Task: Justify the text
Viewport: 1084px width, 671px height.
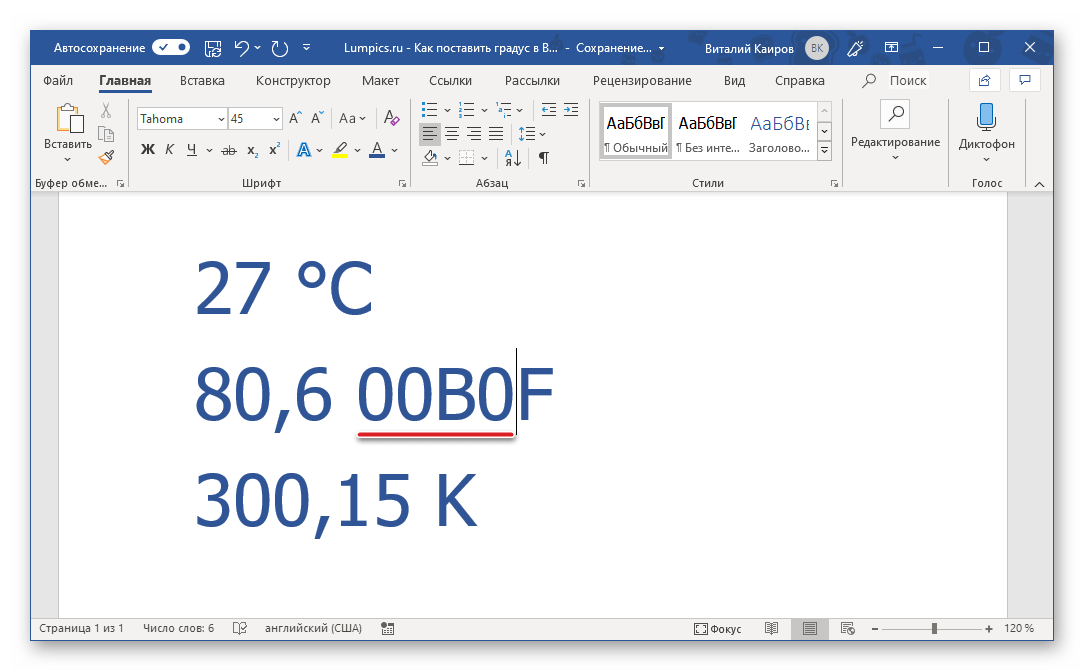Action: pos(496,134)
